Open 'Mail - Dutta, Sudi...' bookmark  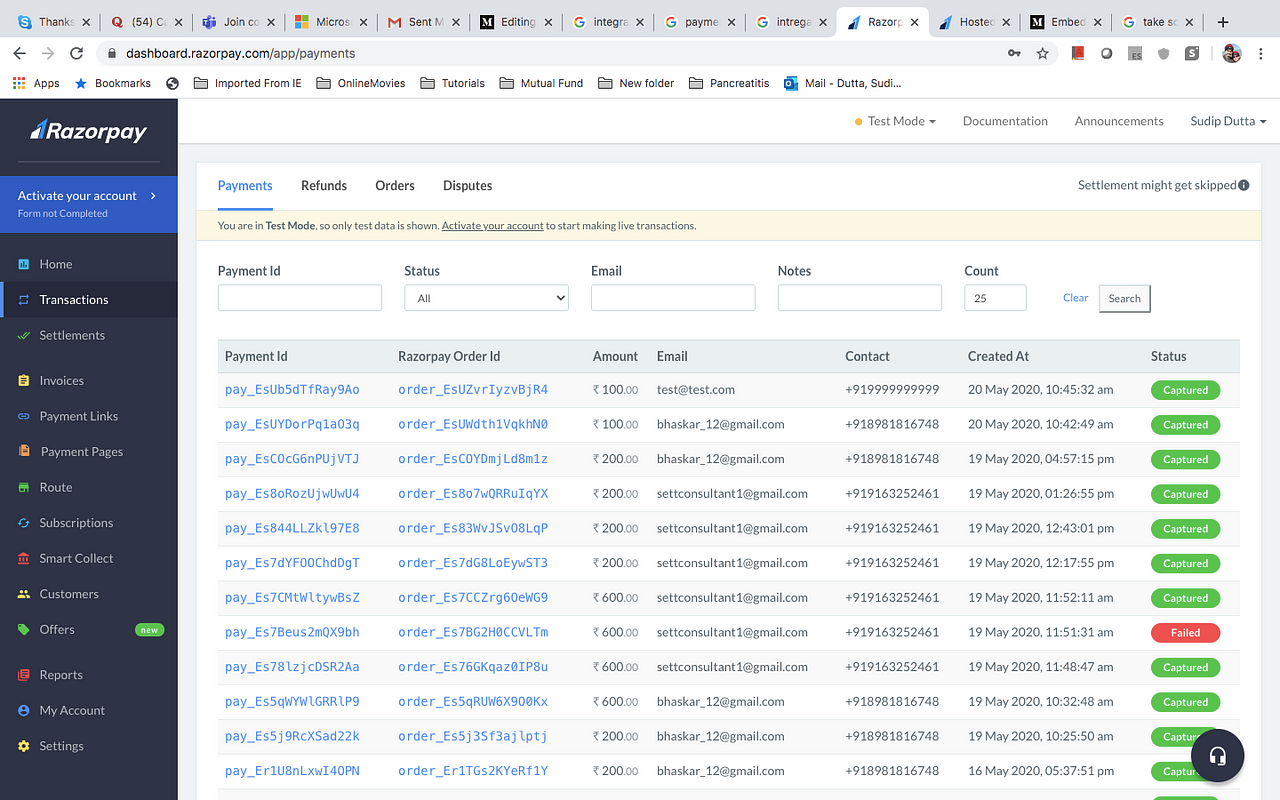(842, 83)
